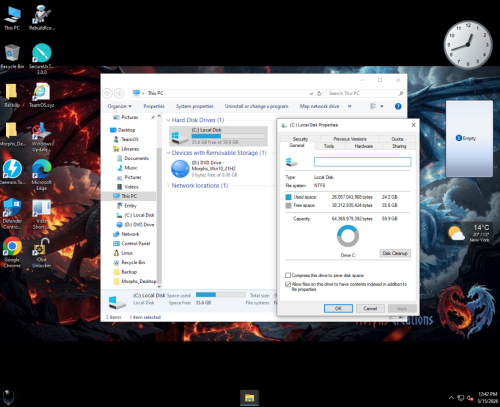This screenshot has height=407, width=500.
Task: Switch to the Sharing tab
Action: pyautogui.click(x=399, y=146)
